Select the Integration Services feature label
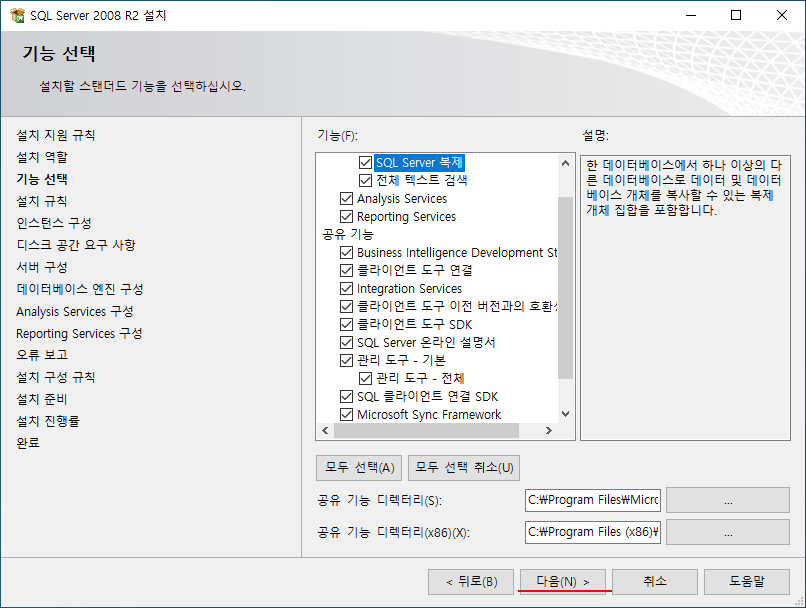This screenshot has width=806, height=608. [x=409, y=288]
